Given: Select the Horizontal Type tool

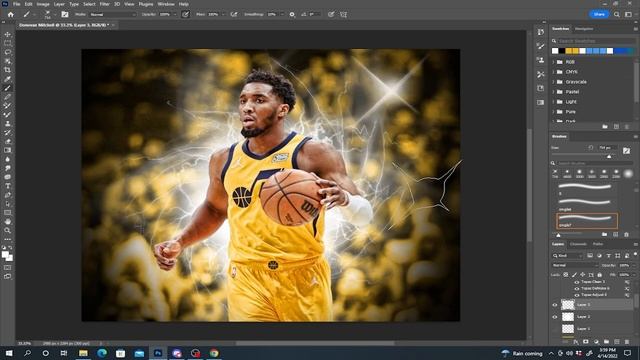Looking at the screenshot, I should 7,186.
